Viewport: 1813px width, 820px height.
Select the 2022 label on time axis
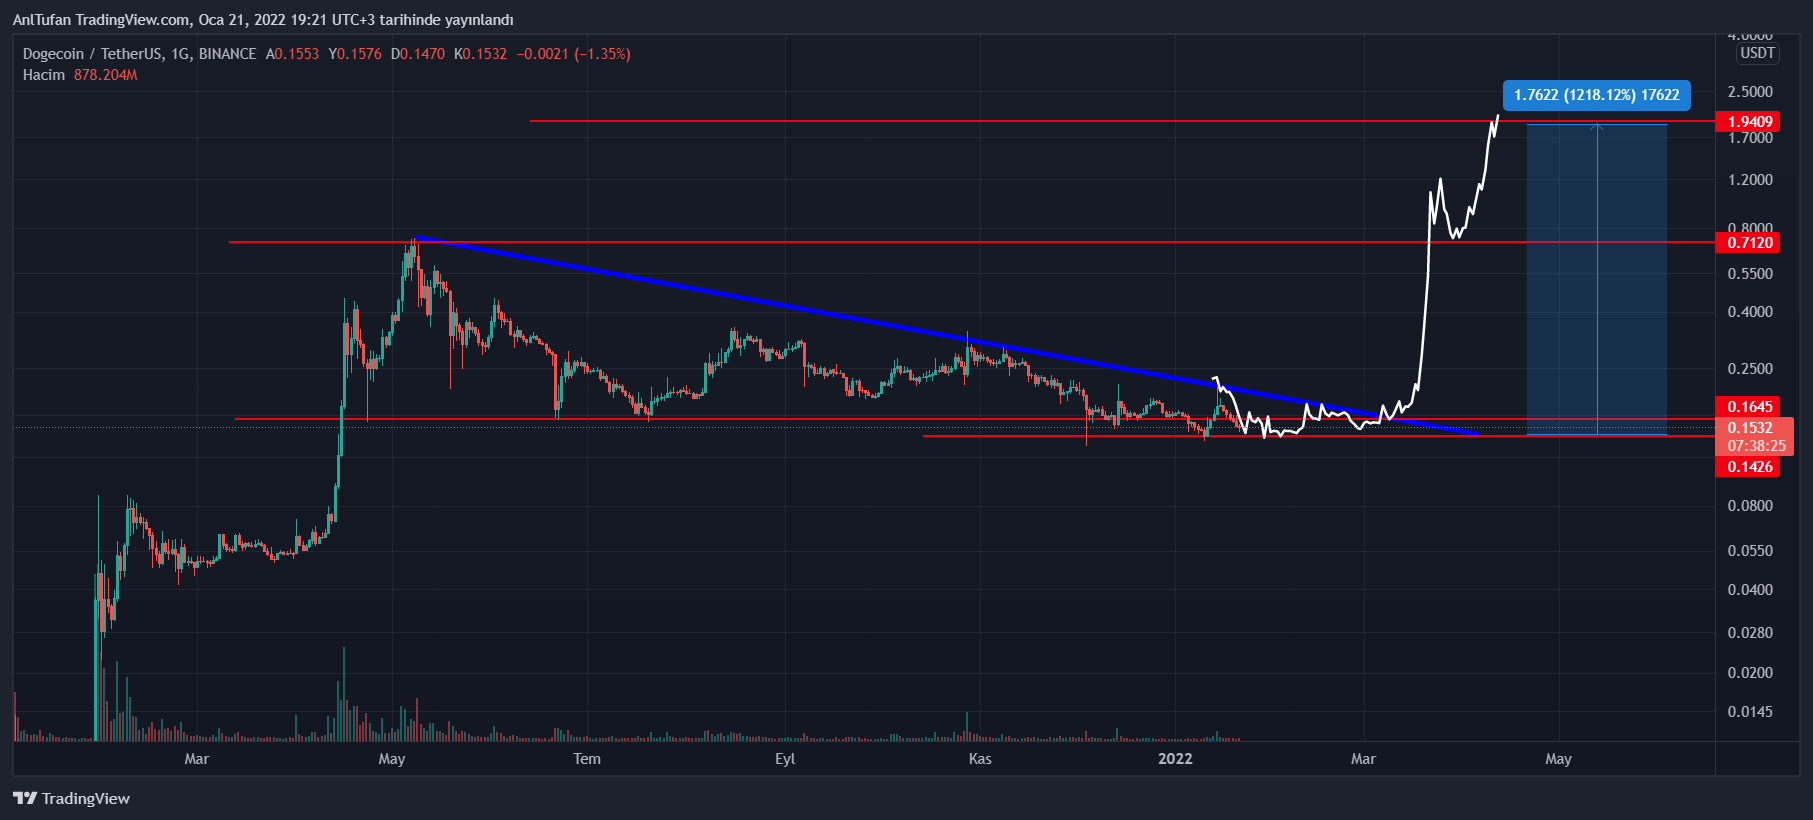tap(1175, 759)
